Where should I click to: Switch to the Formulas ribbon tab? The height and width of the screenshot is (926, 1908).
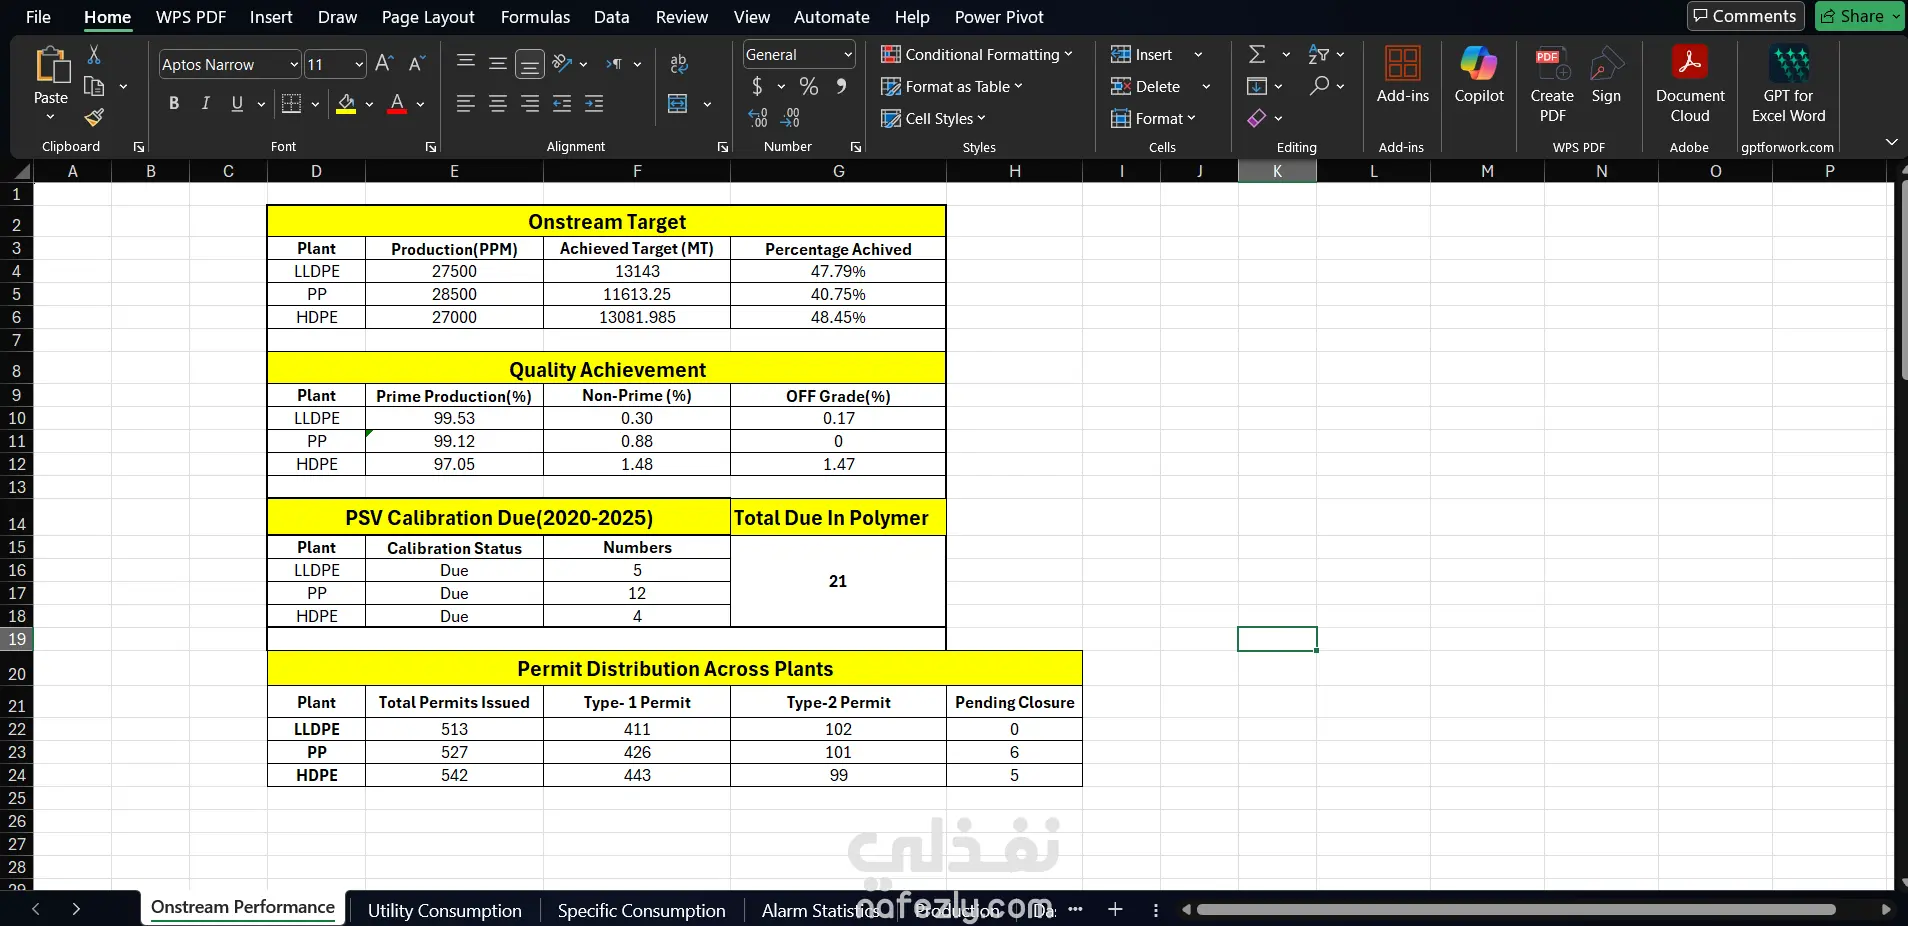coord(535,17)
